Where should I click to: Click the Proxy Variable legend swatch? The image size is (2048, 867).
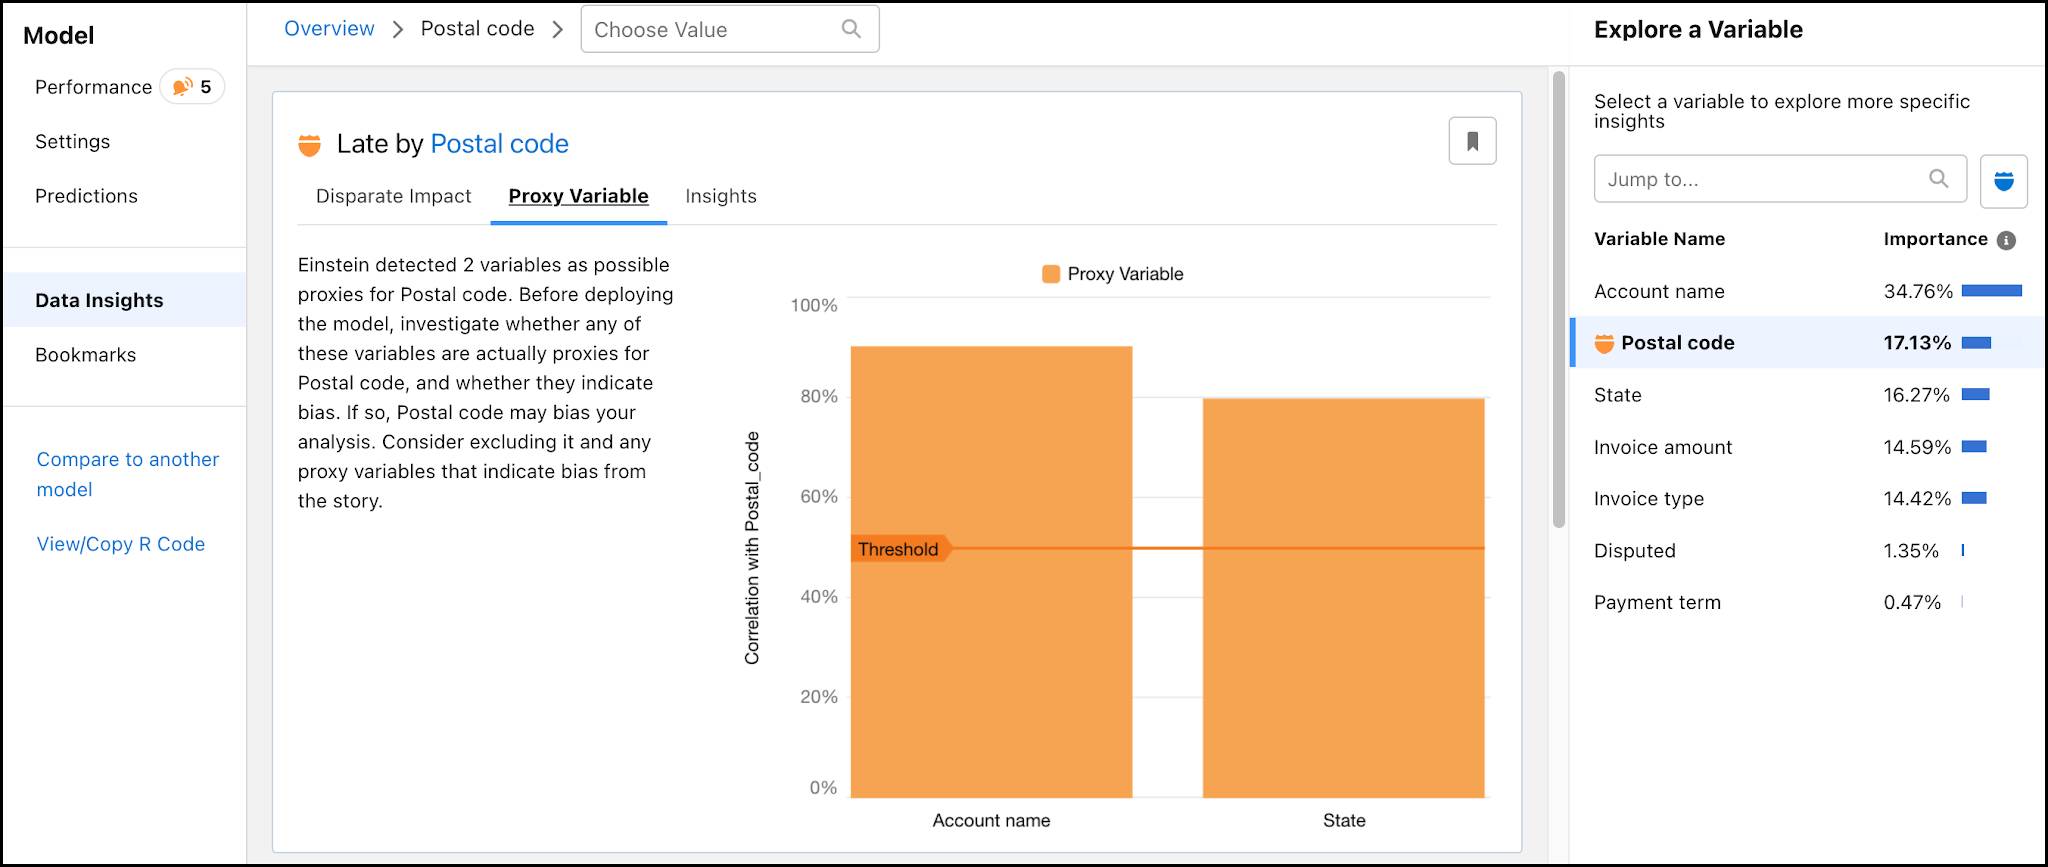click(x=1051, y=274)
